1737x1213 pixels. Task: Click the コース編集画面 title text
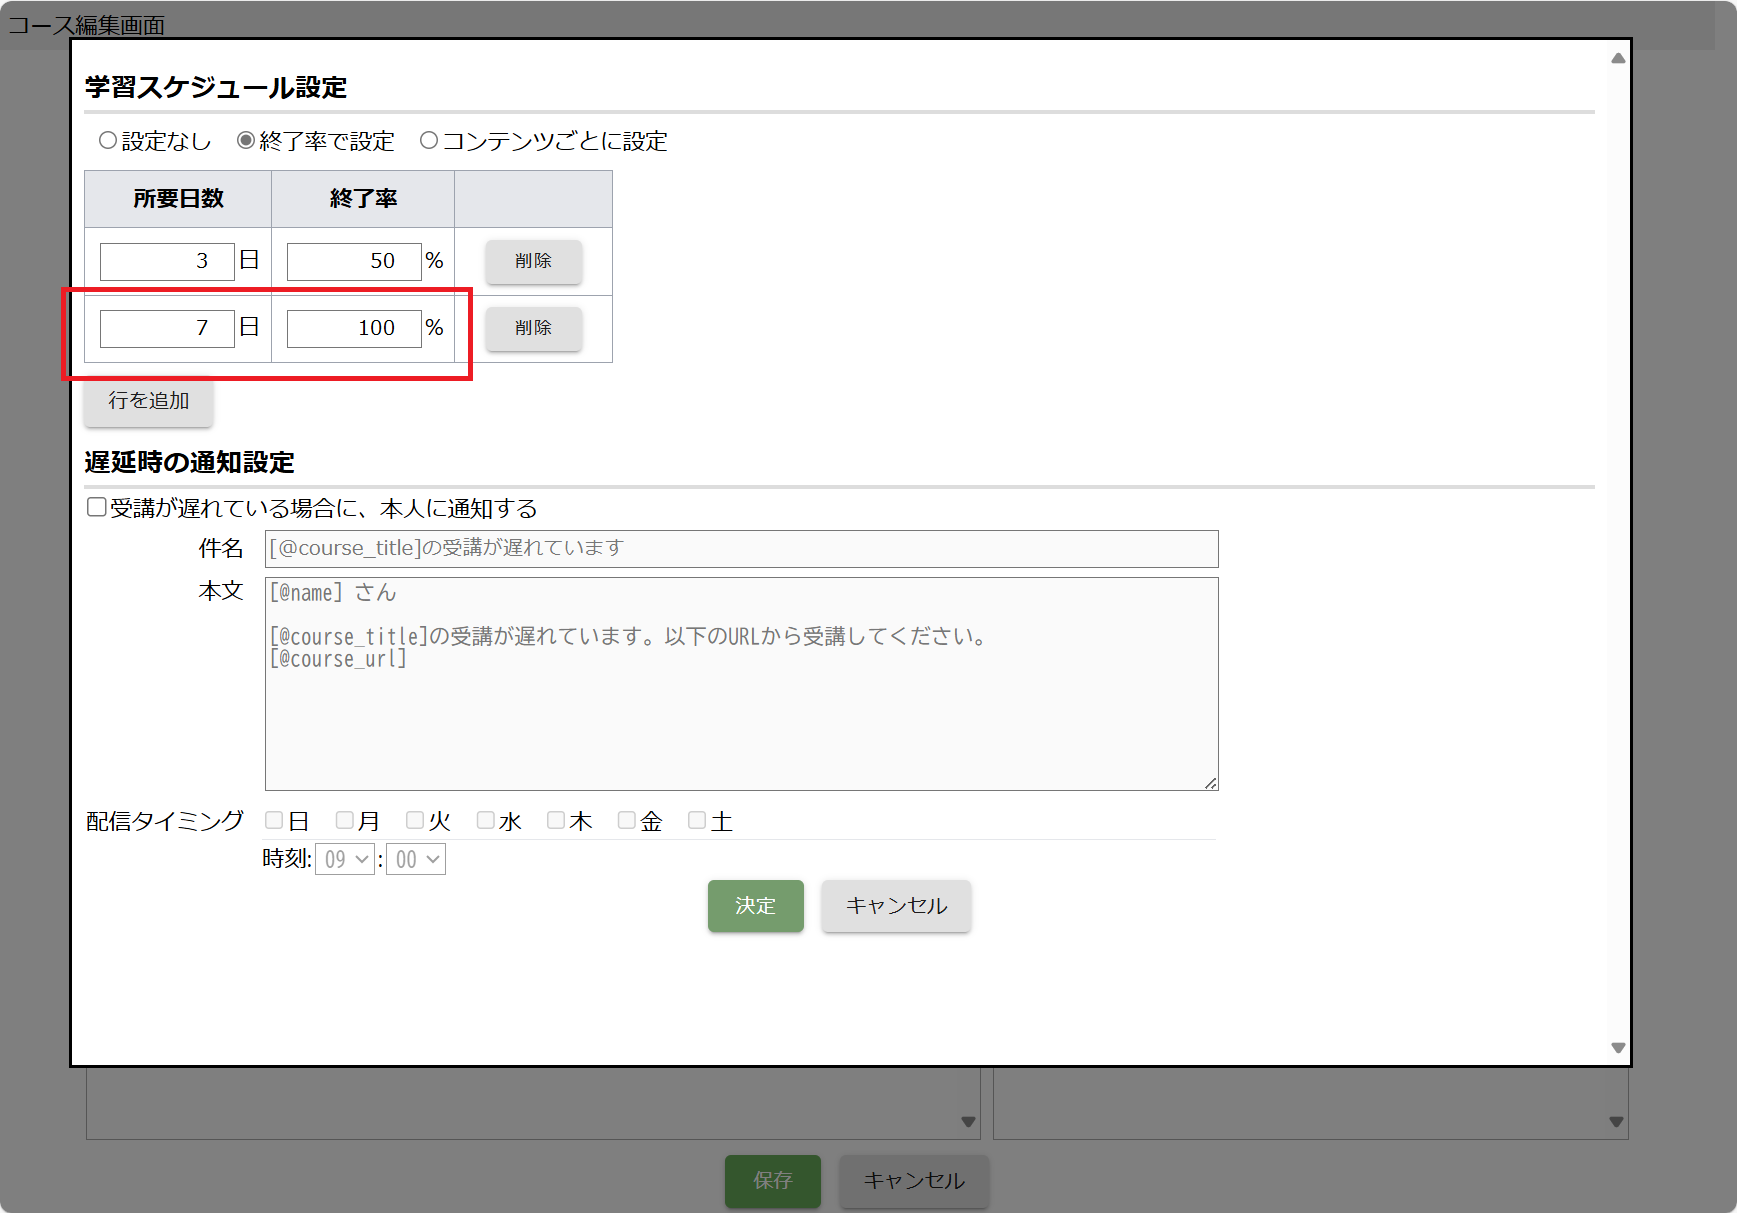(x=87, y=25)
